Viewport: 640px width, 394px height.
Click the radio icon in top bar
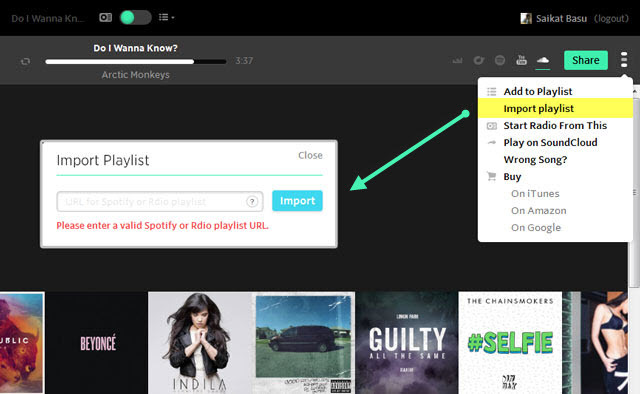point(105,18)
